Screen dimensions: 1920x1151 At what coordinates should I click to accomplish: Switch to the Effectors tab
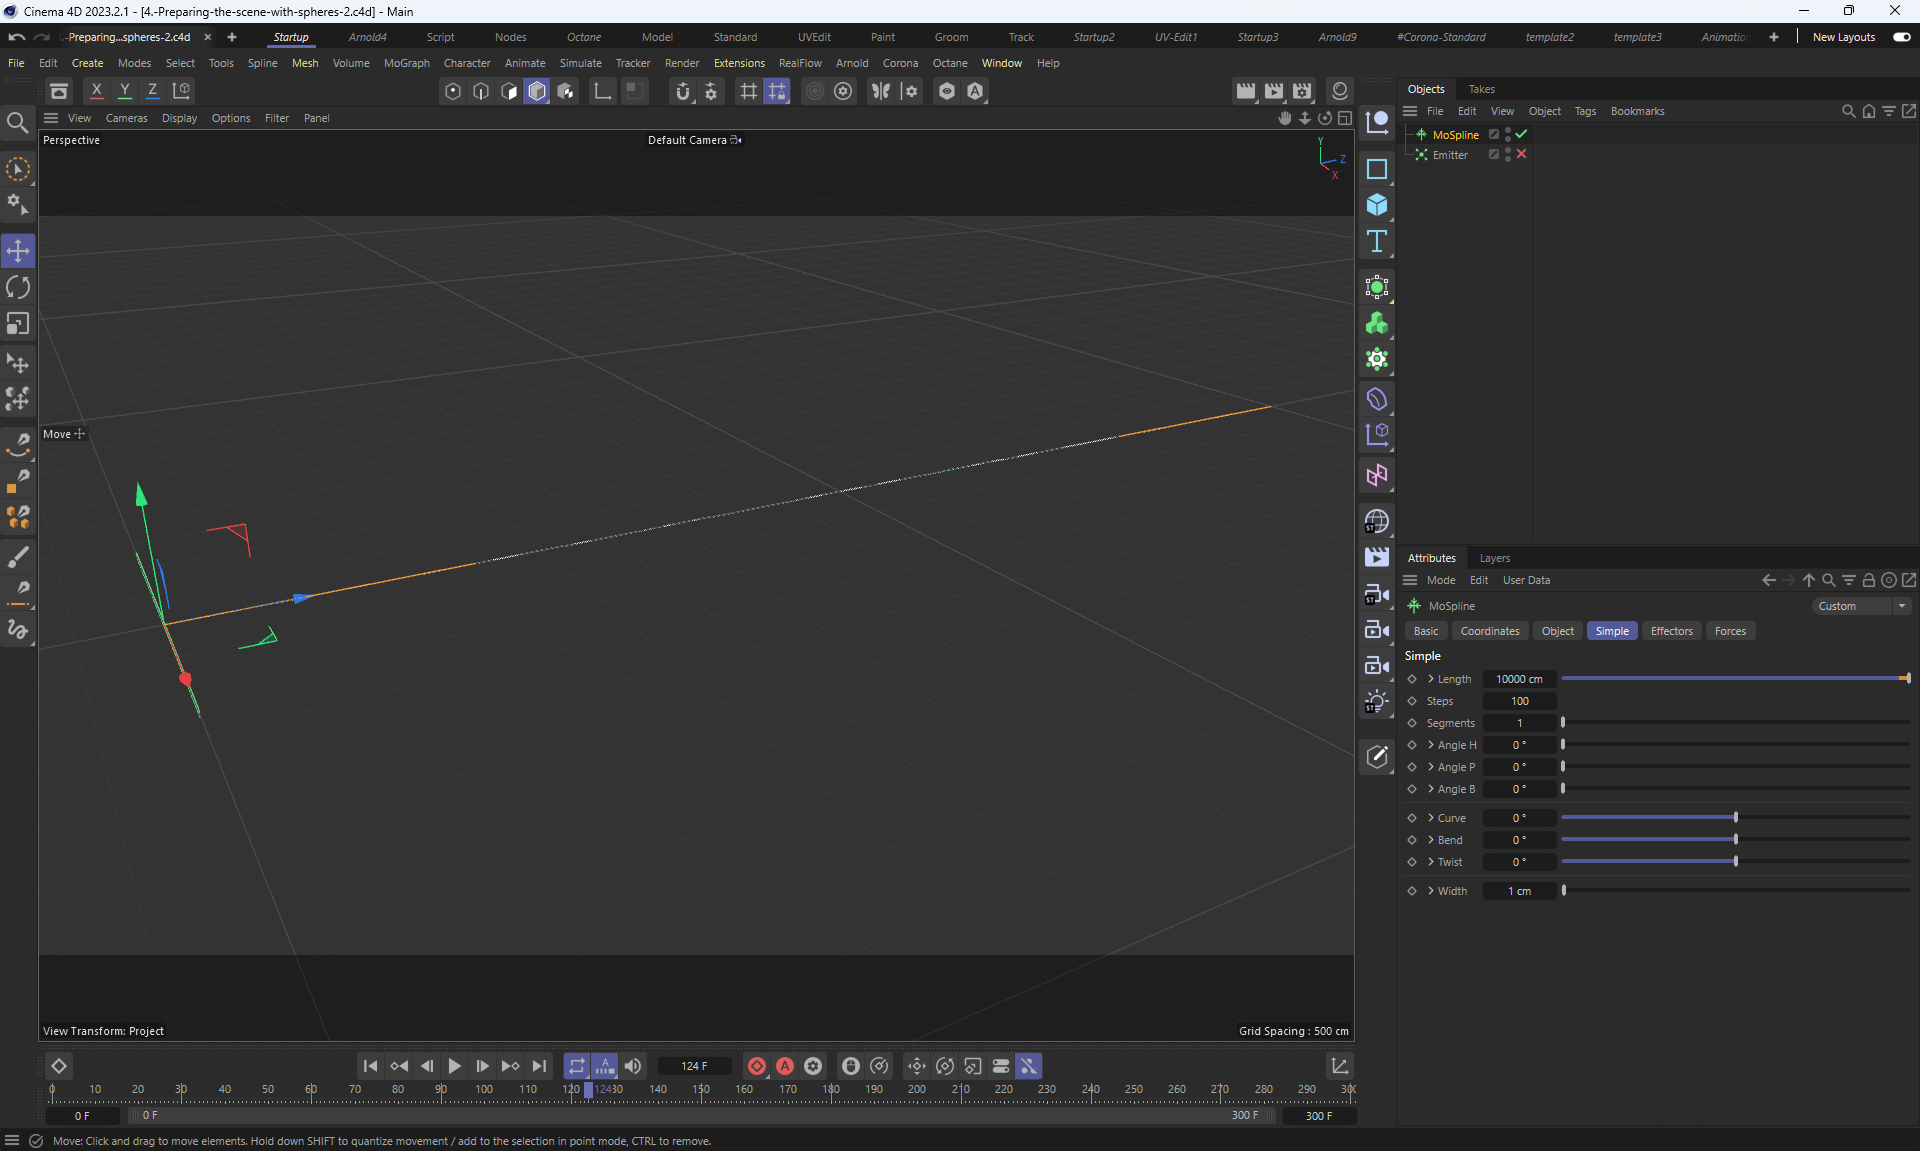(1671, 631)
